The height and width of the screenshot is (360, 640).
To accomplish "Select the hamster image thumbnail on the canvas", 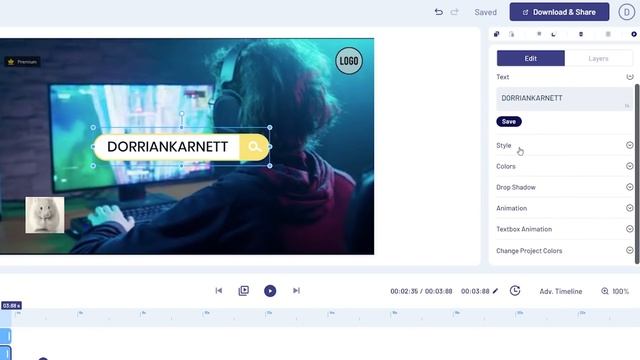I will pyautogui.click(x=45, y=215).
